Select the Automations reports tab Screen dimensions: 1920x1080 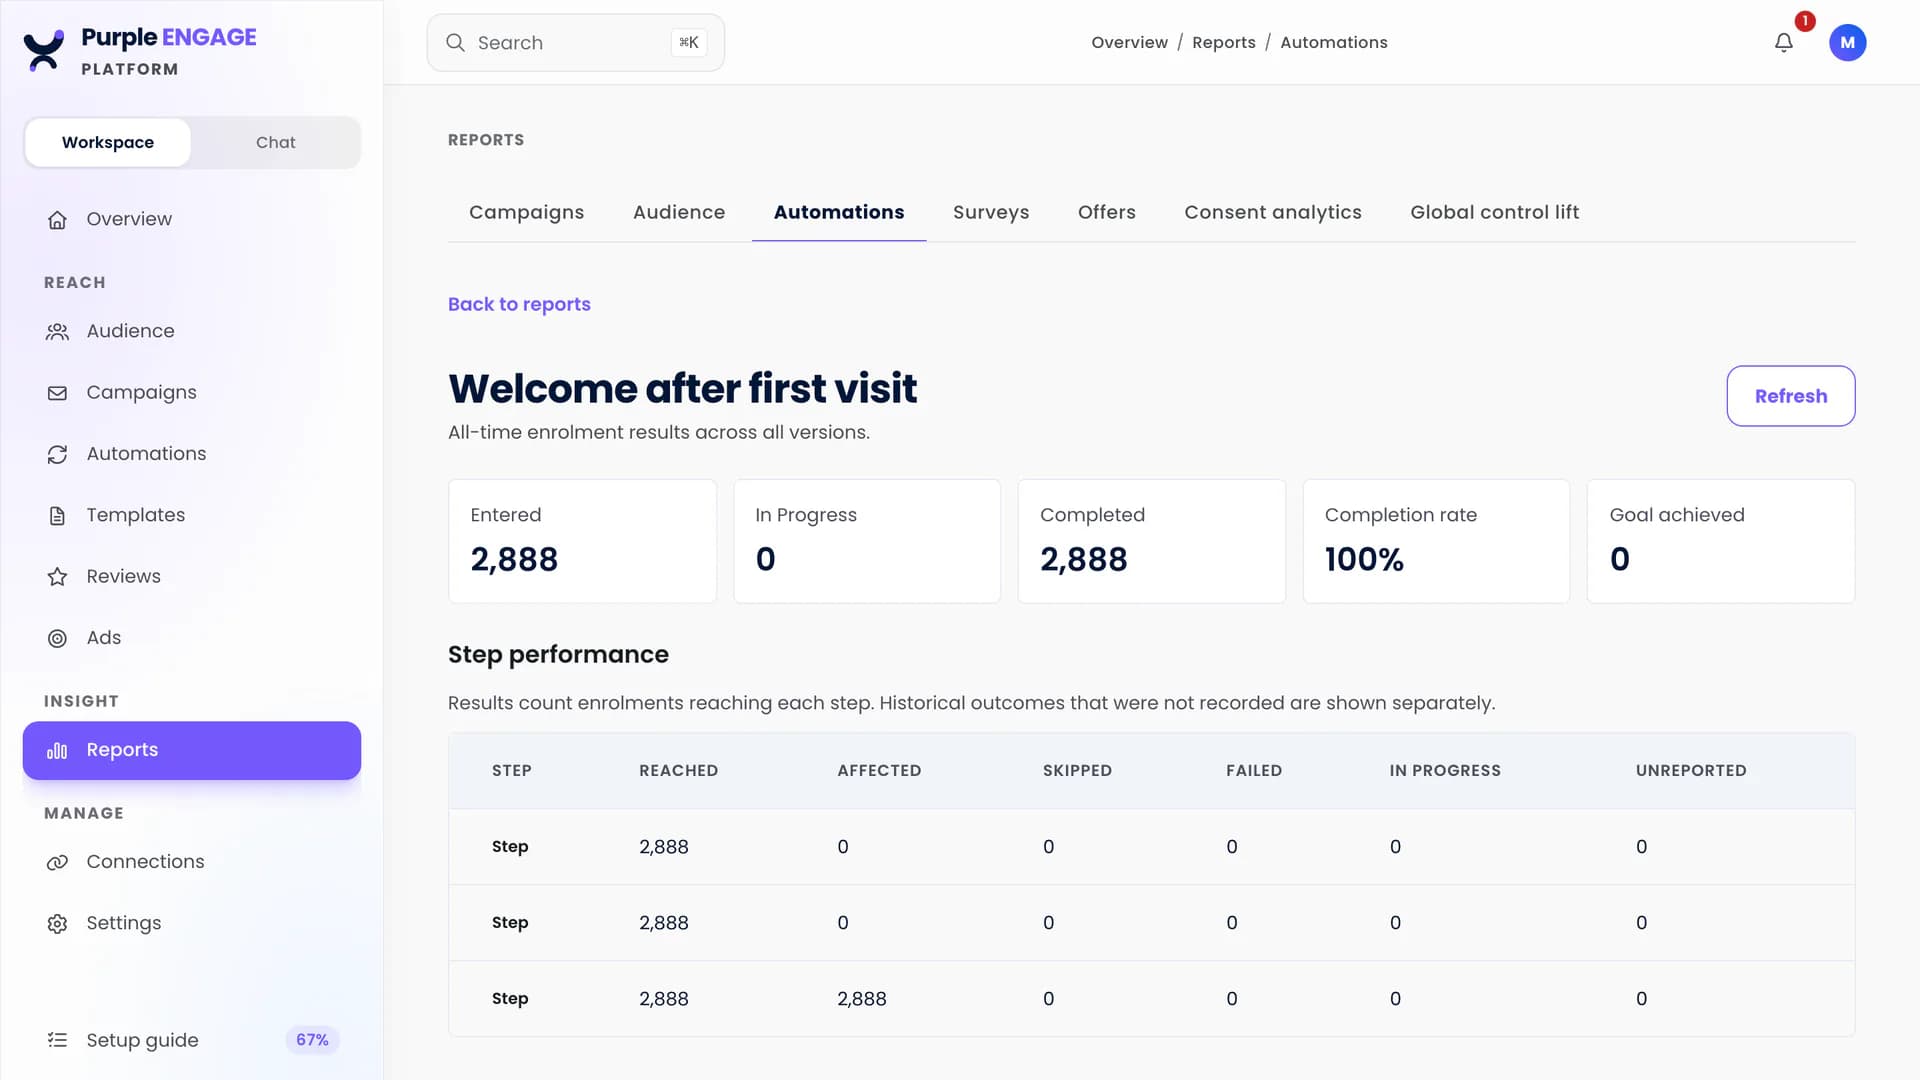(839, 212)
